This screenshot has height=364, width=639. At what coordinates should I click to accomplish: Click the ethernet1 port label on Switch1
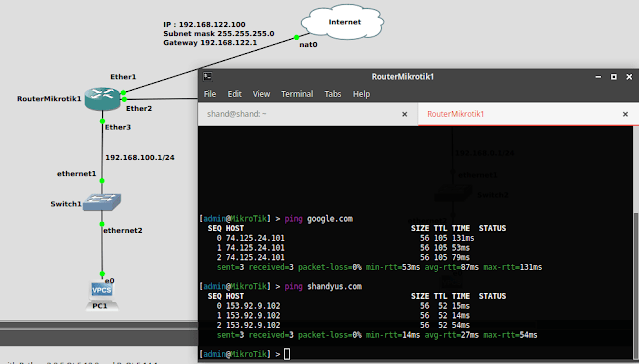tap(77, 174)
